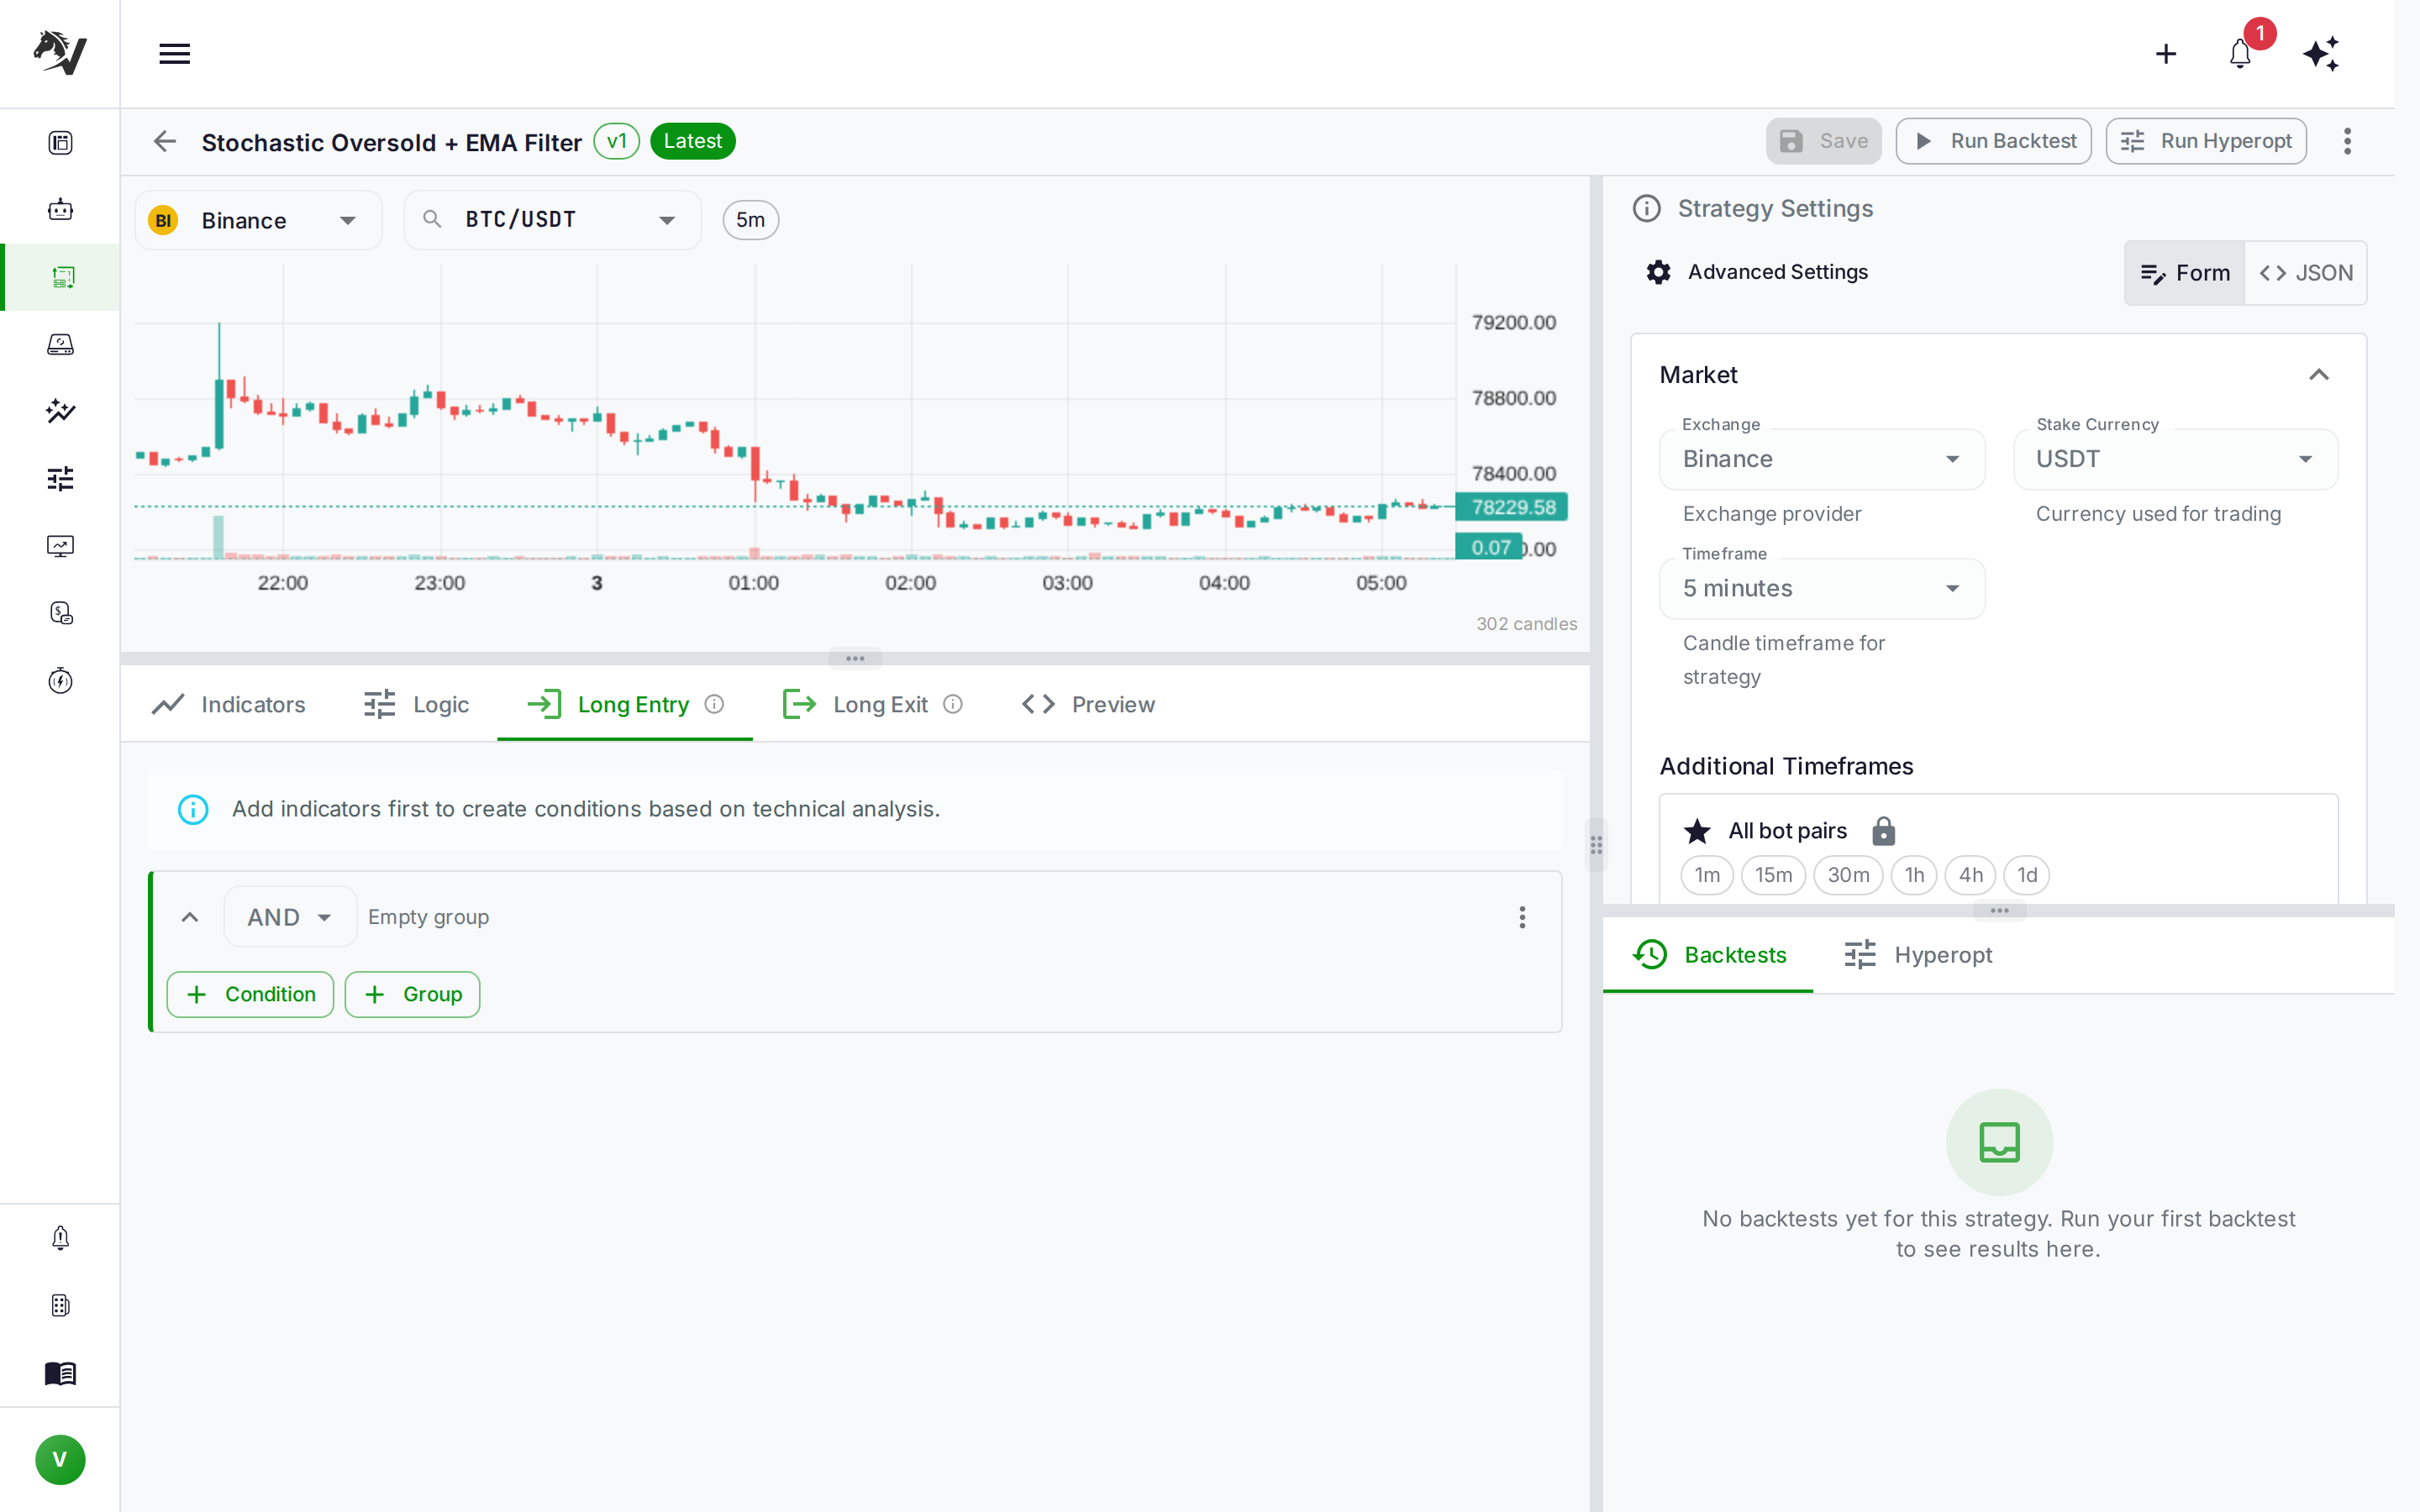Screen dimensions: 2420x1512
Task: Open the calculator-like icon in lower sidebar
Action: 60,1306
